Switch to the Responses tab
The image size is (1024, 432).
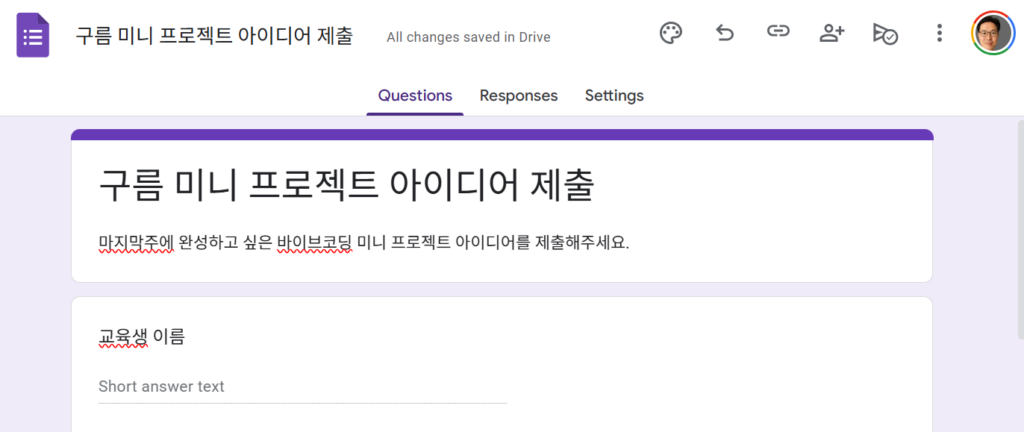(518, 96)
